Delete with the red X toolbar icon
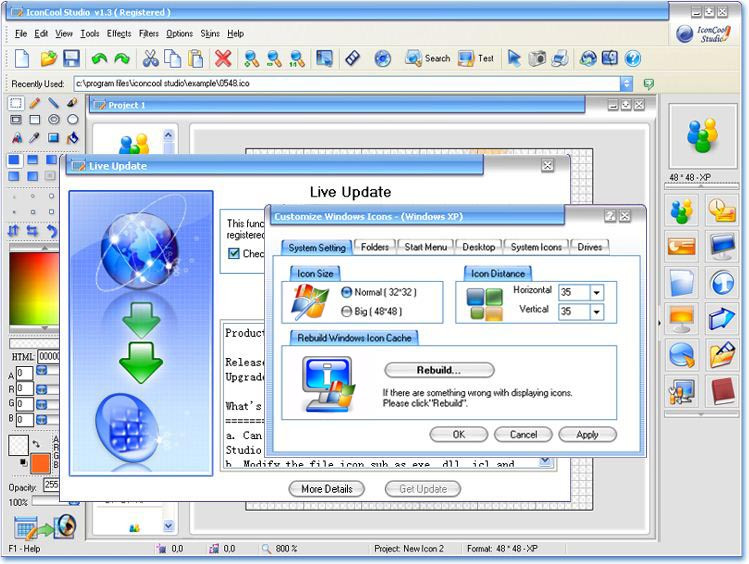Screen dimensions: 749x564 coord(223,59)
